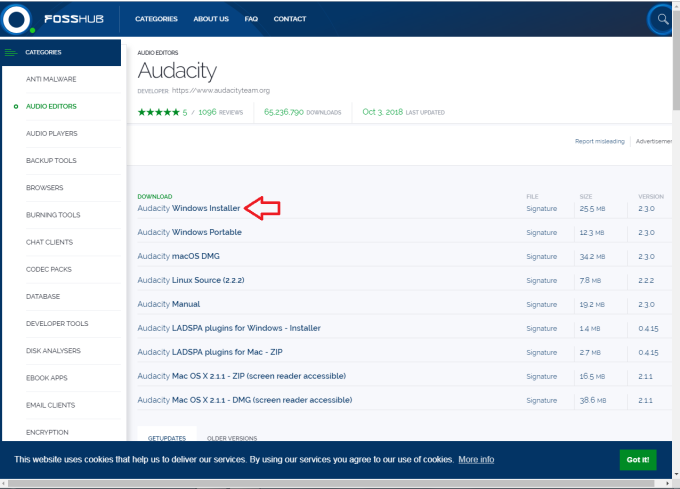Open the More info cookie link

click(x=476, y=460)
